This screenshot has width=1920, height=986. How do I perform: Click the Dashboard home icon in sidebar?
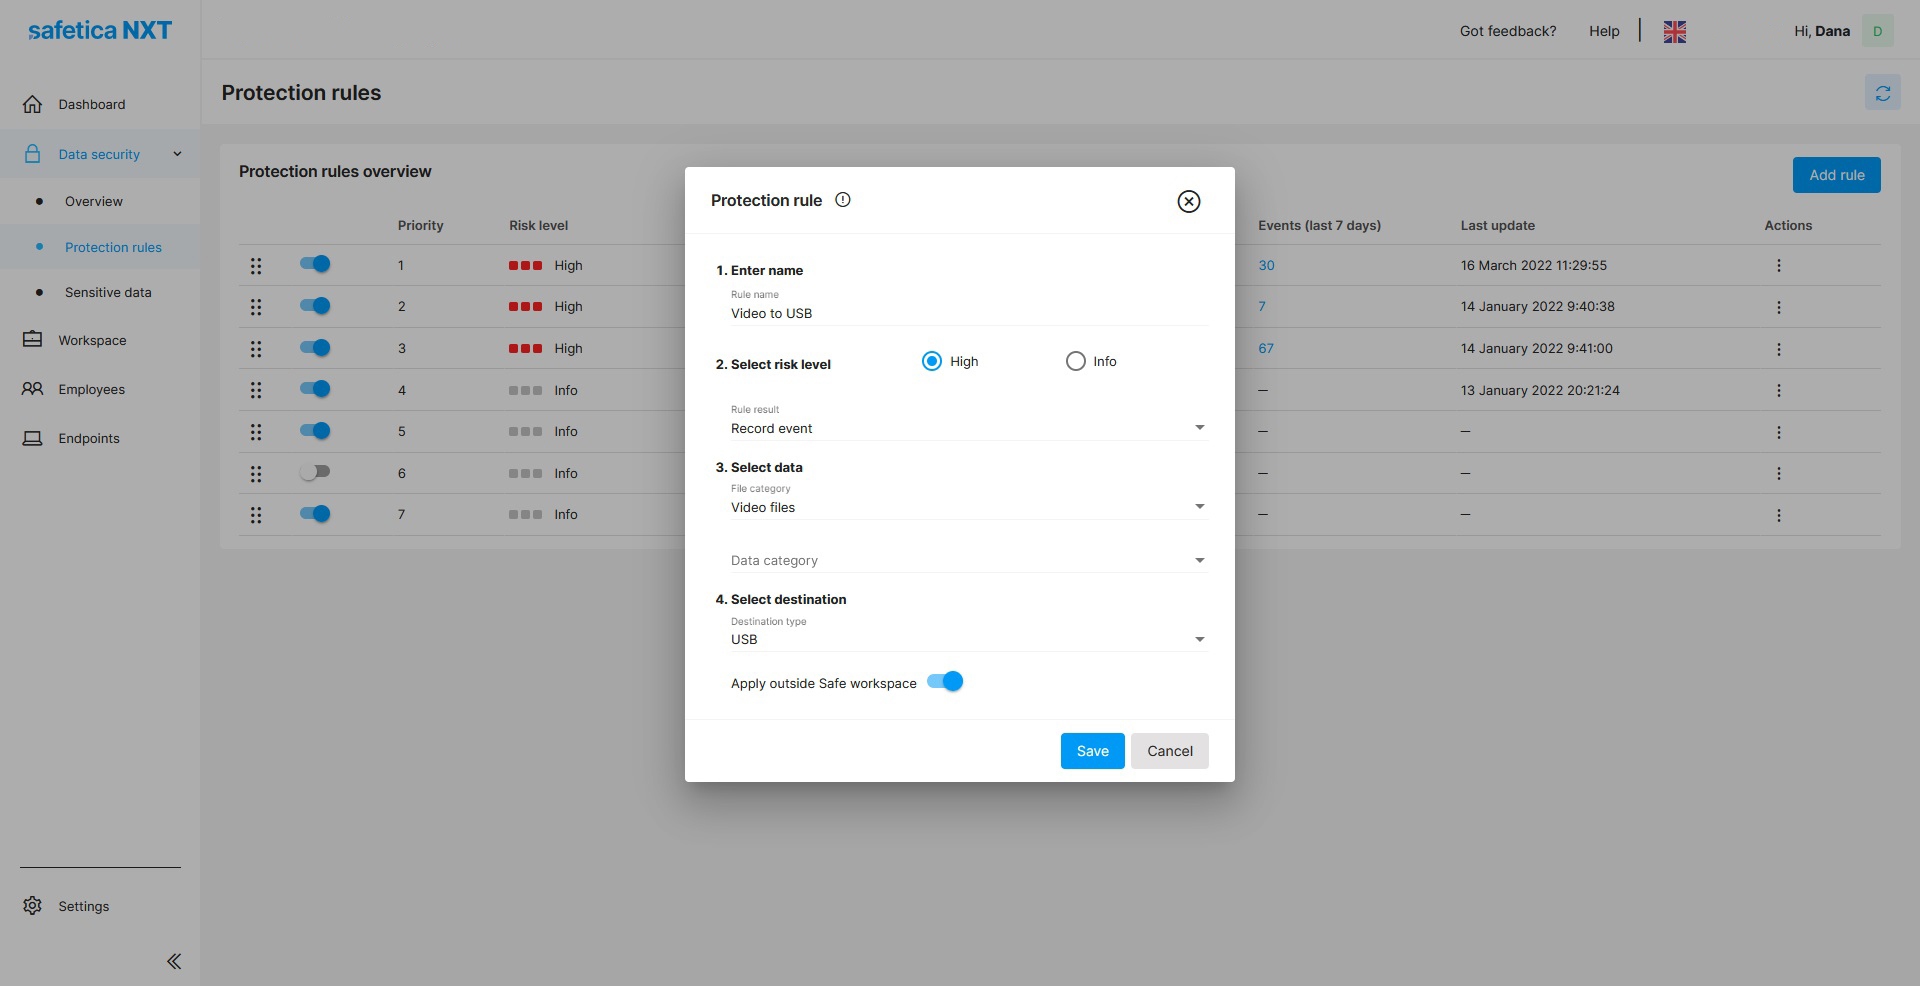pos(33,104)
